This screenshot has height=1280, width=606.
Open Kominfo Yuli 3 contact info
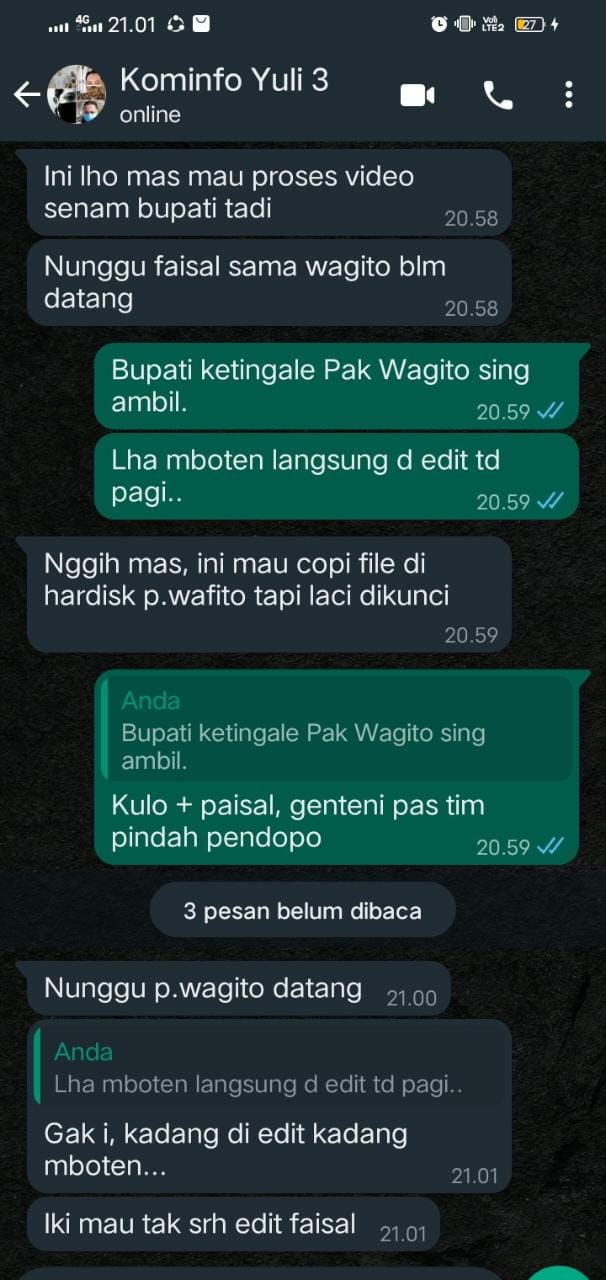(224, 94)
